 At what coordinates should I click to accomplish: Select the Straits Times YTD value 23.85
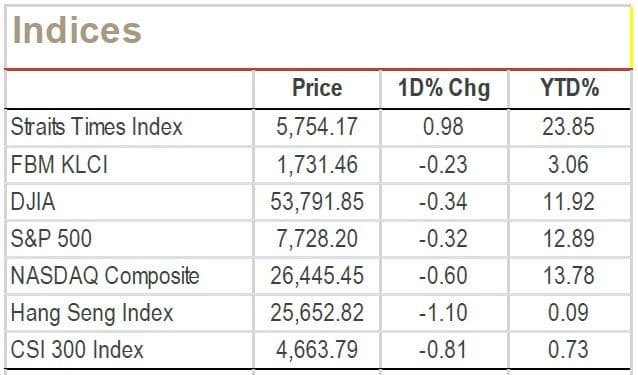[x=568, y=126]
